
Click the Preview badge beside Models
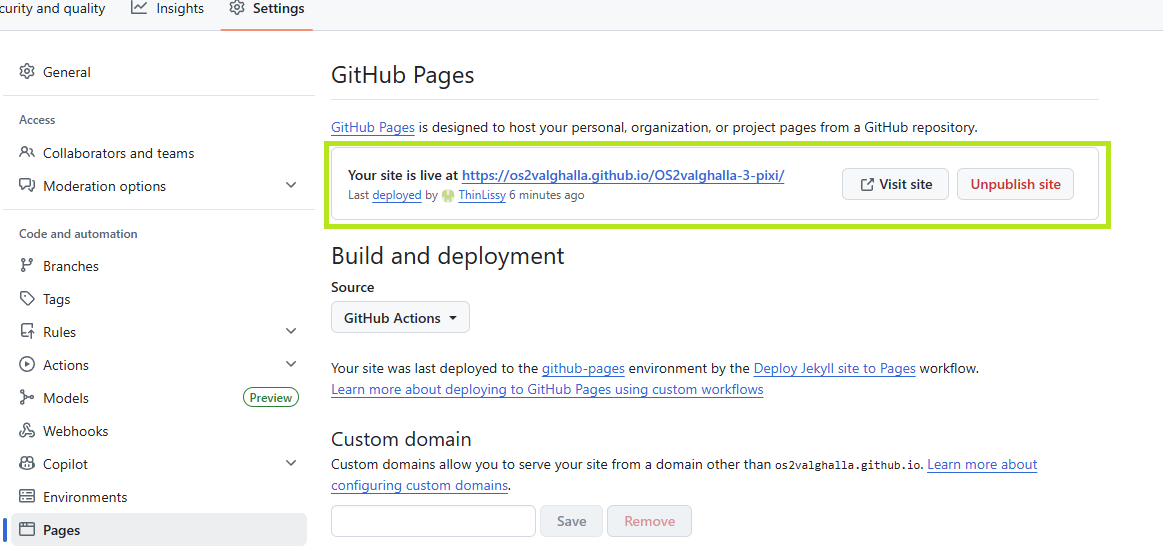tap(271, 398)
